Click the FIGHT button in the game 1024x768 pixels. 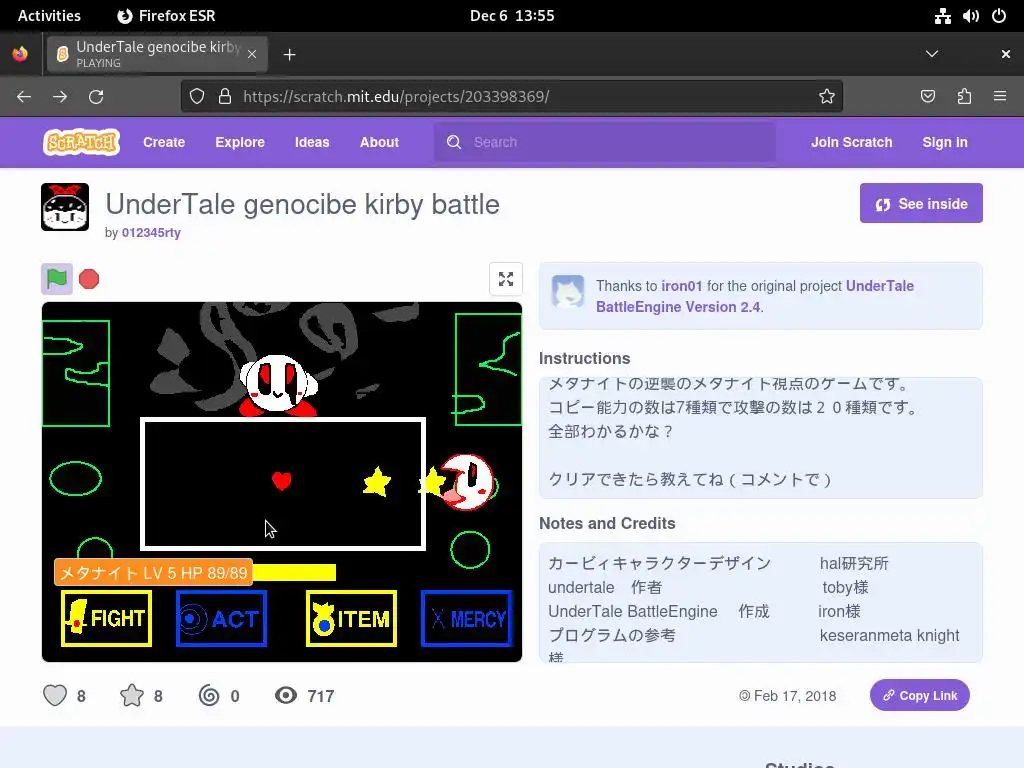point(106,618)
